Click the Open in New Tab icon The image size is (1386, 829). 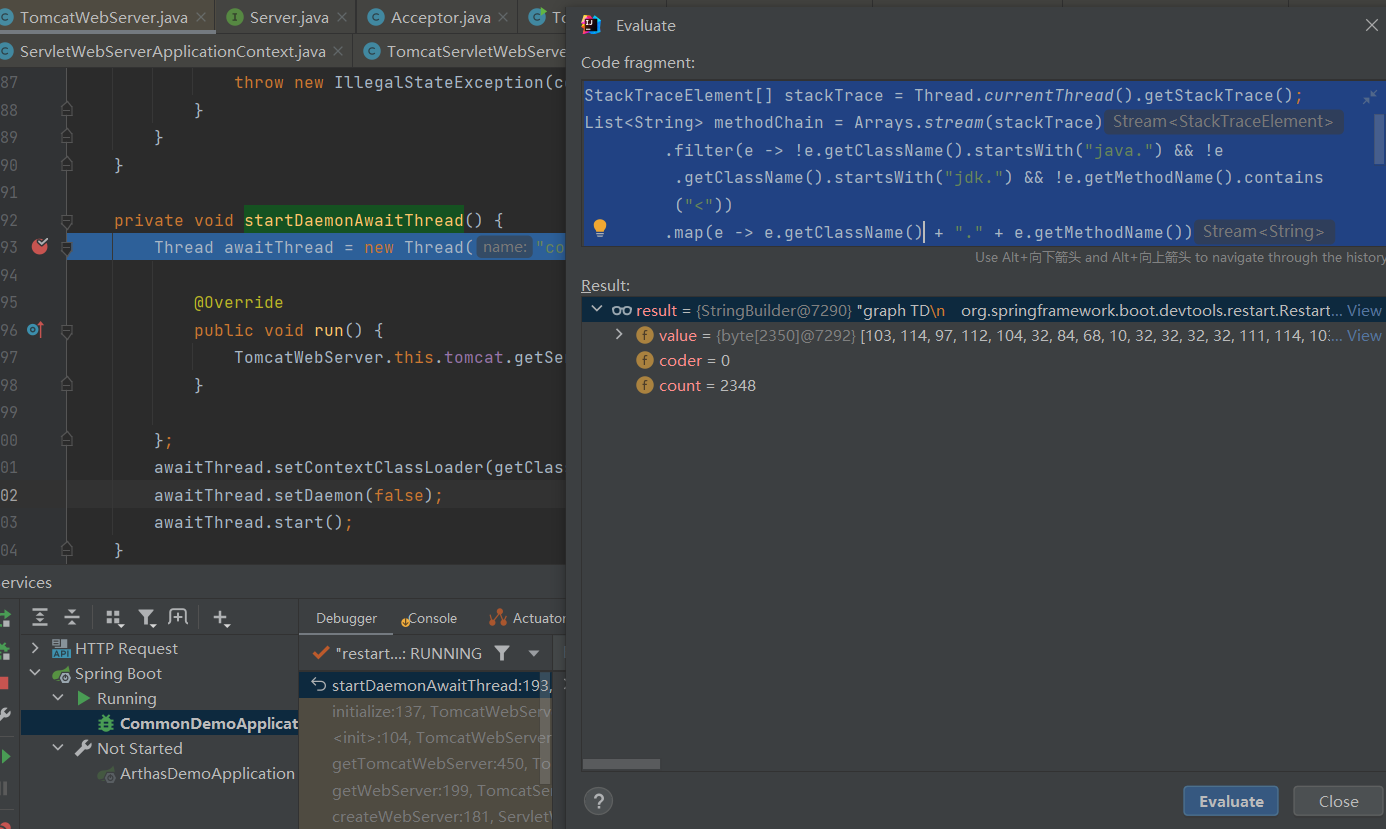point(179,617)
